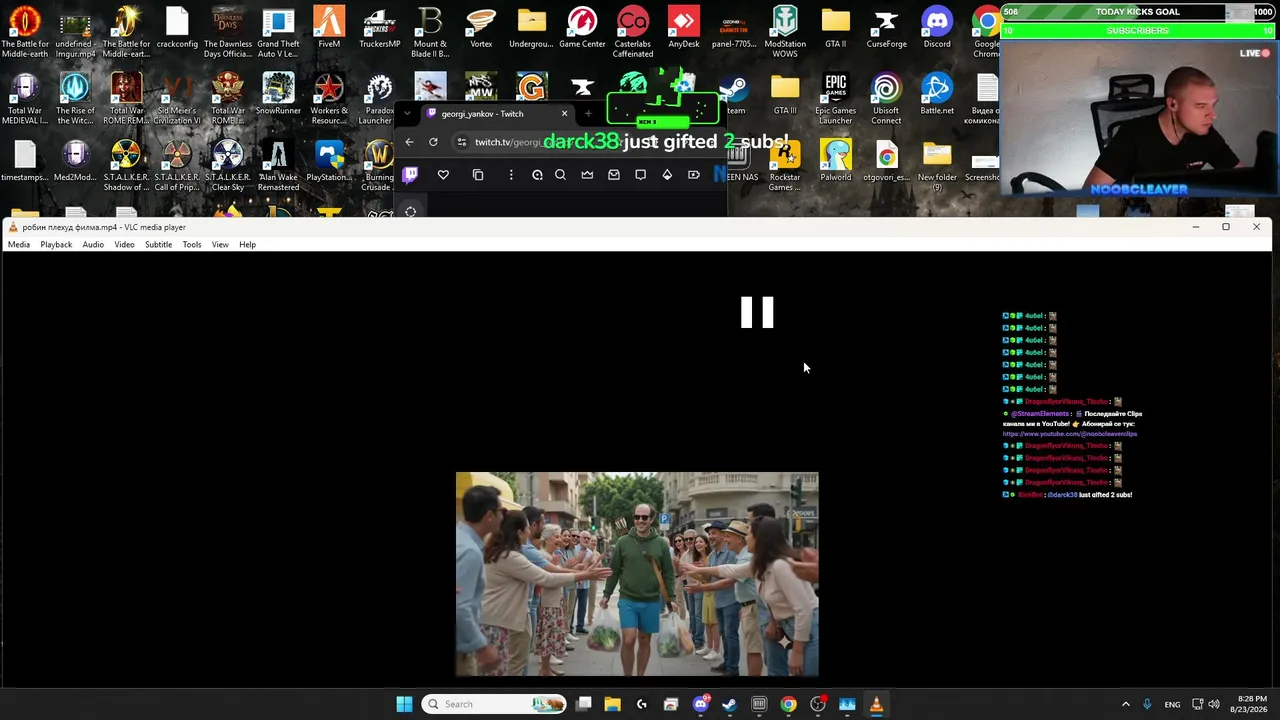Go back in the browser window

point(409,142)
